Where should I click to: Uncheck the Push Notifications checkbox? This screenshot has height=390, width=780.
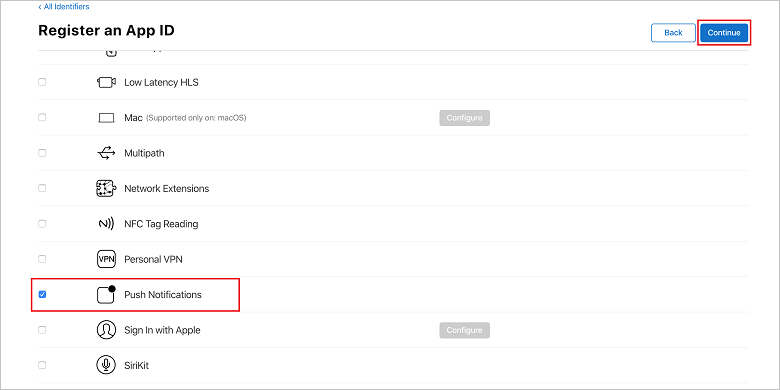(x=42, y=294)
